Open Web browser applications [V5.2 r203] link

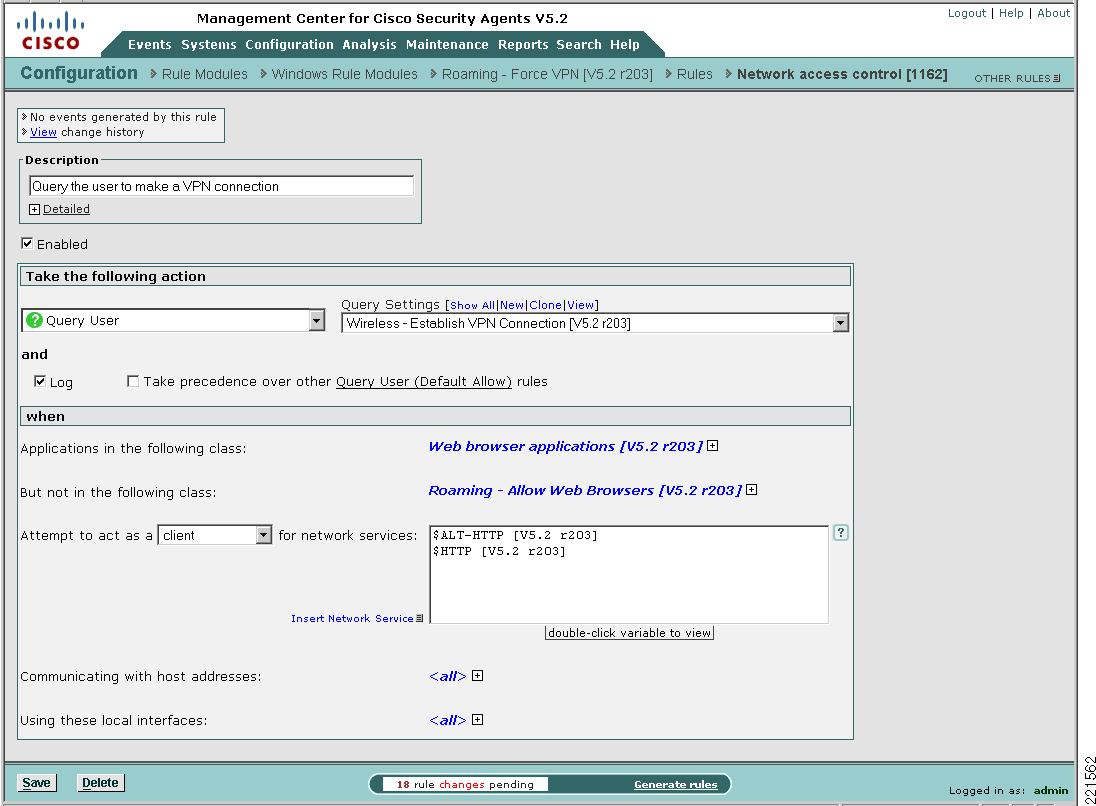[x=565, y=446]
